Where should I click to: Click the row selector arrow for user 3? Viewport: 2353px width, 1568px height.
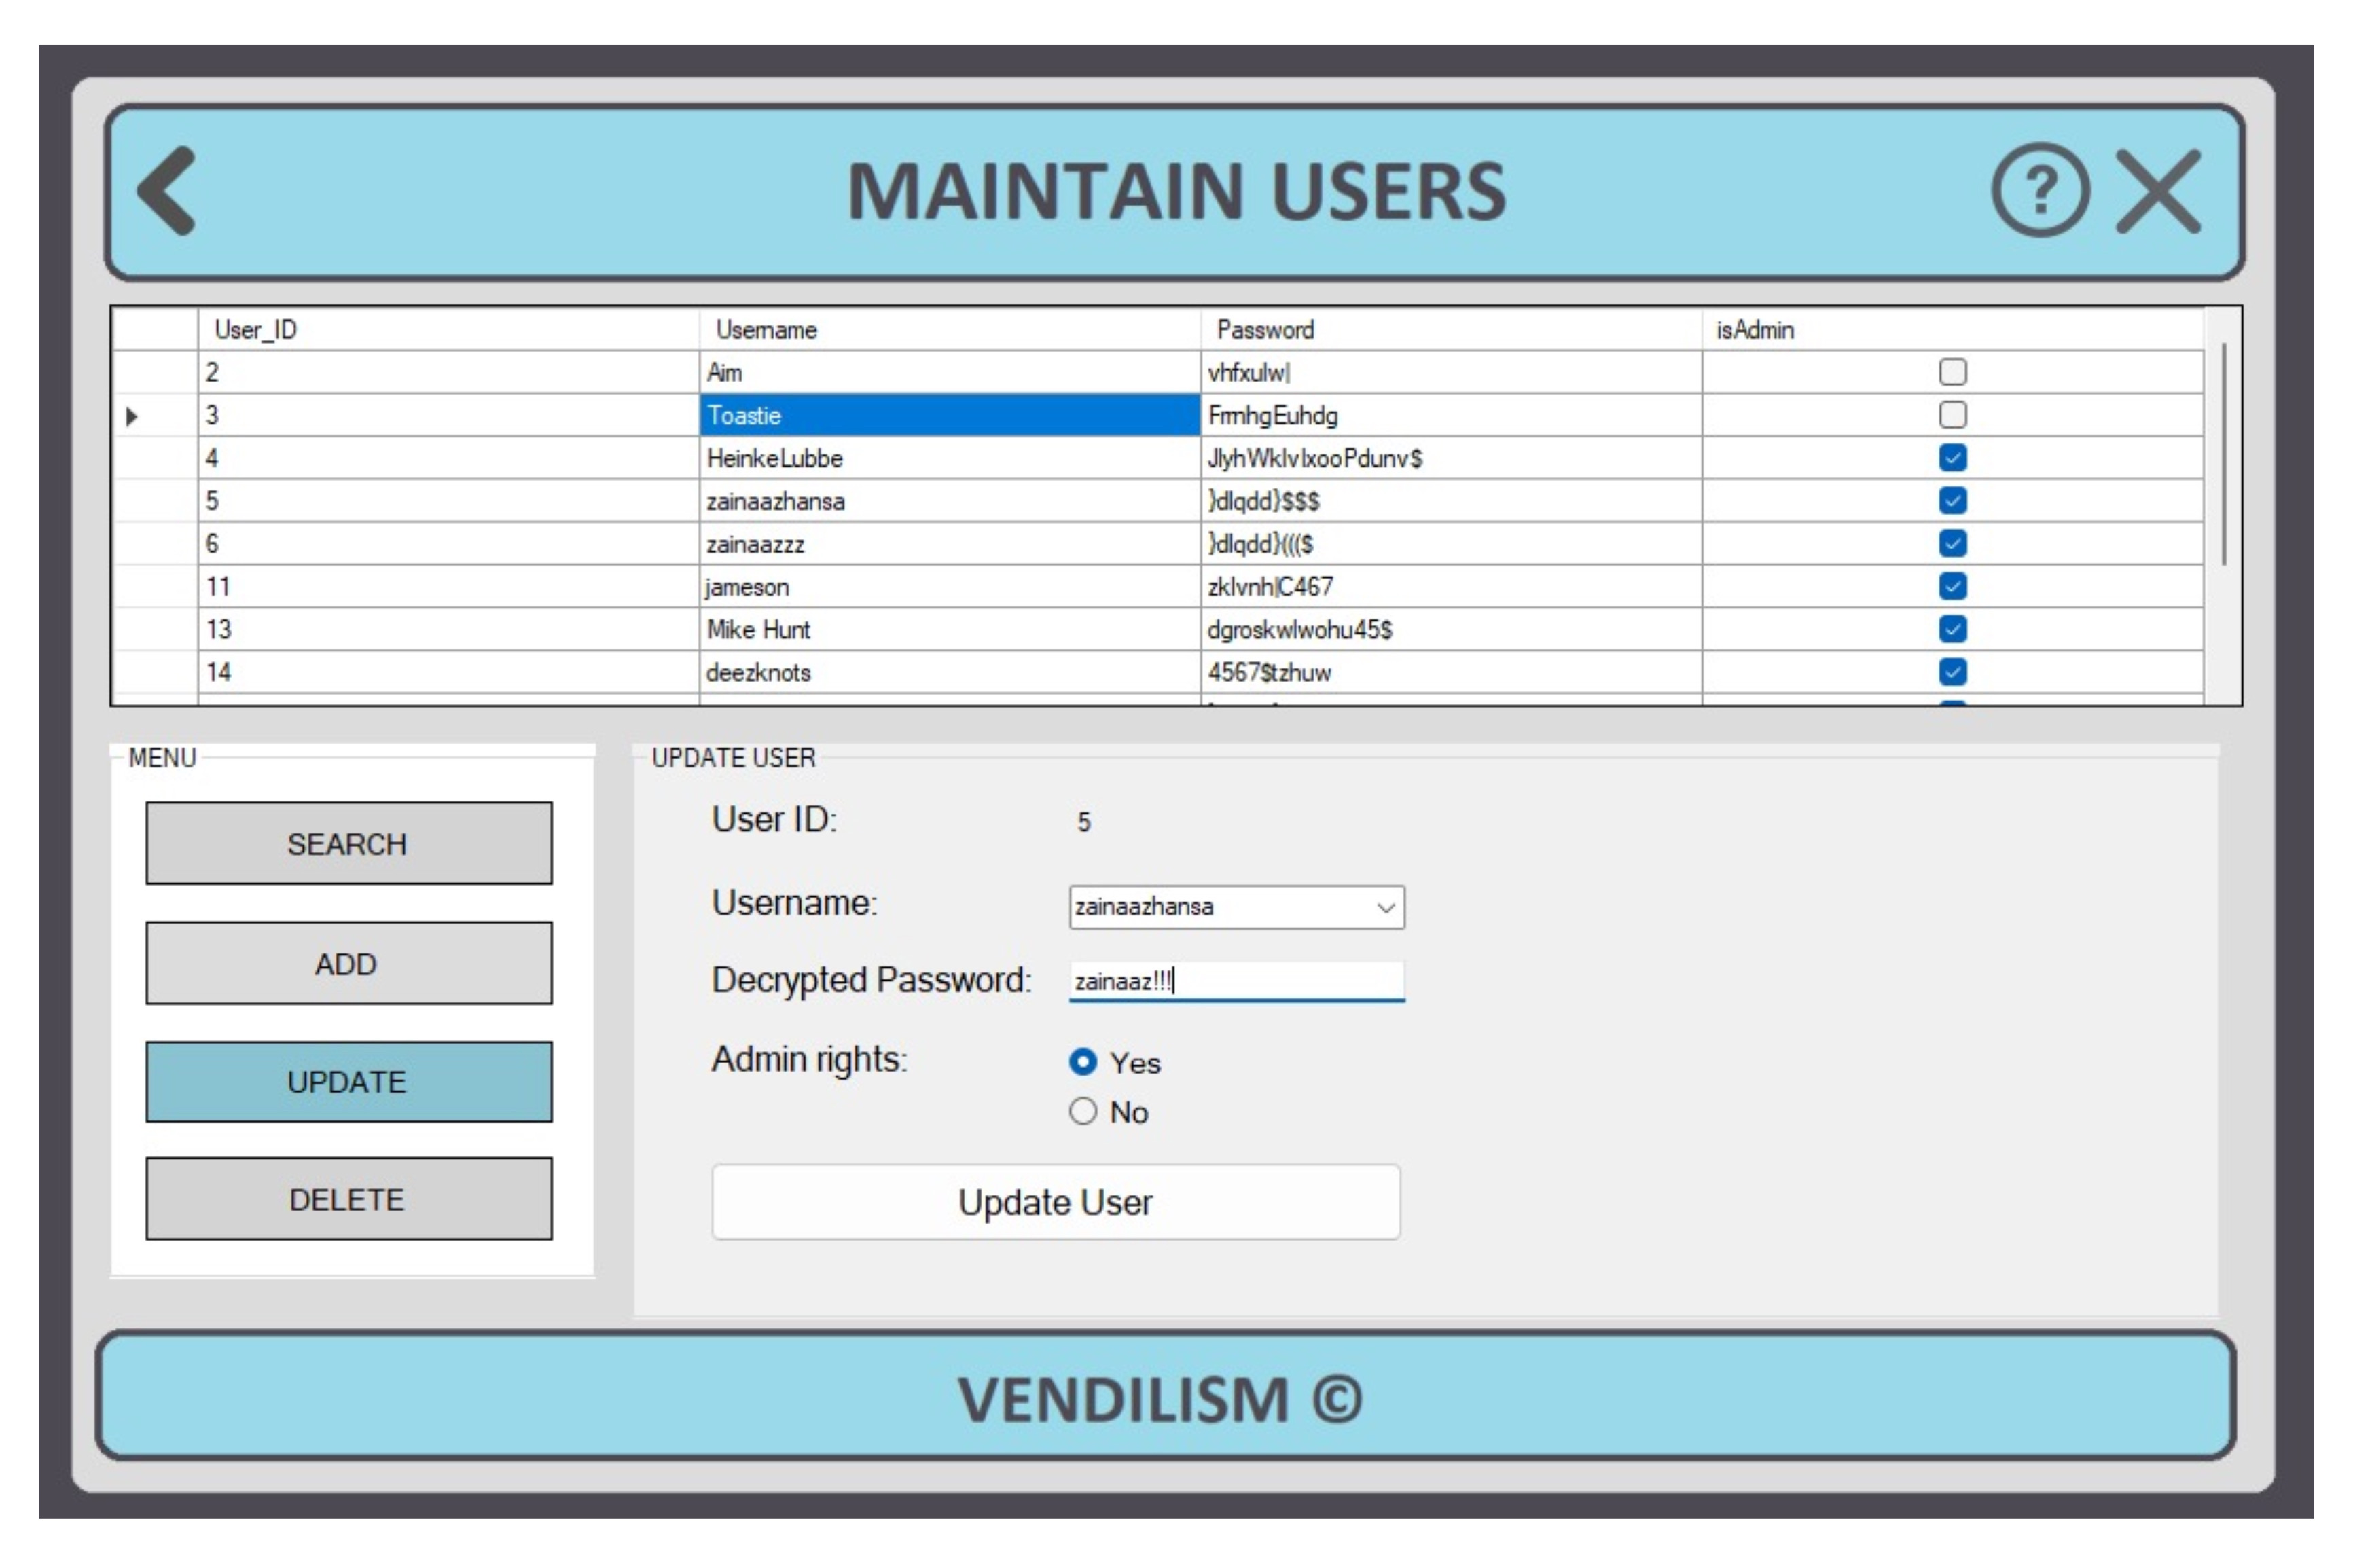coord(132,416)
